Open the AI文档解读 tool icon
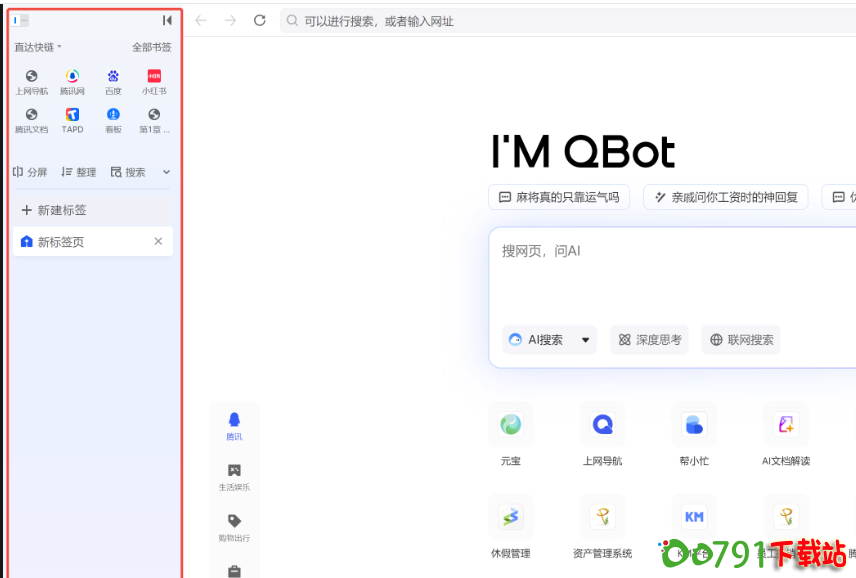 785,425
